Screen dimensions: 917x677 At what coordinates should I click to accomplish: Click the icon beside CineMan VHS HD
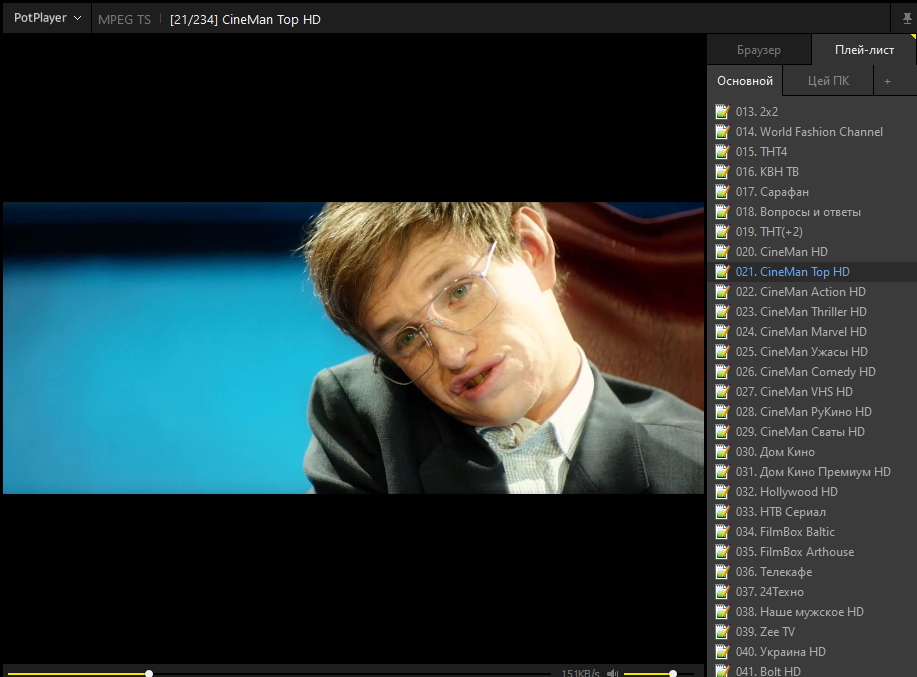[723, 392]
